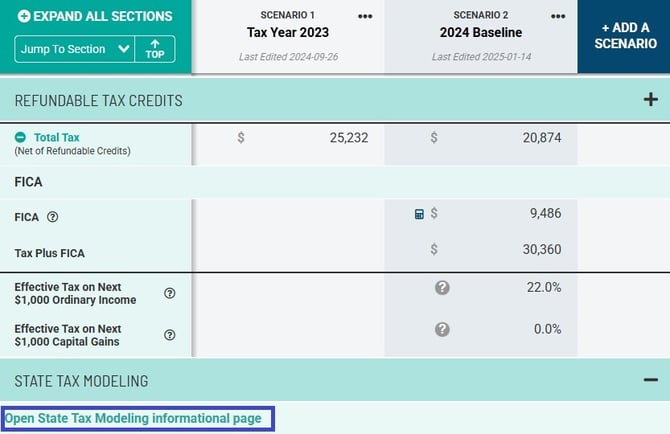
Task: Open Scenario 1 three-dot options menu
Action: (365, 16)
